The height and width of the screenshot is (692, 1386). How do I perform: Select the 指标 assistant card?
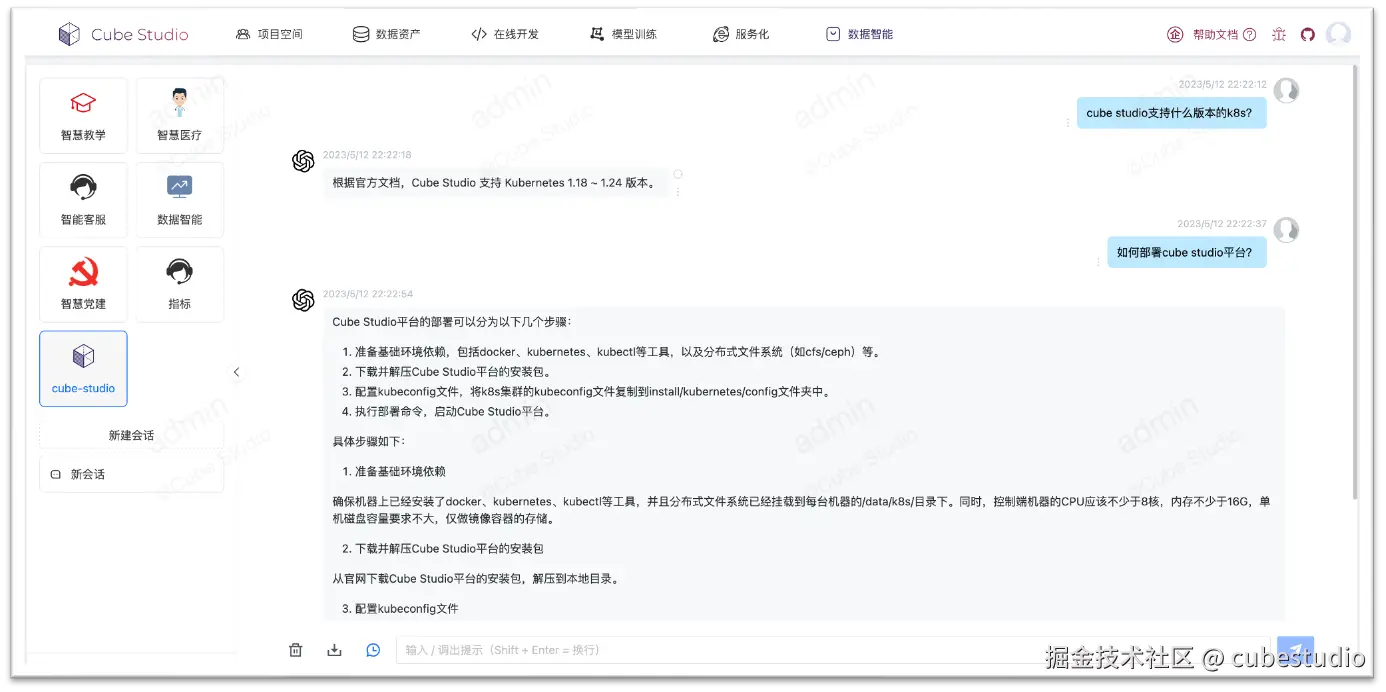pos(180,285)
